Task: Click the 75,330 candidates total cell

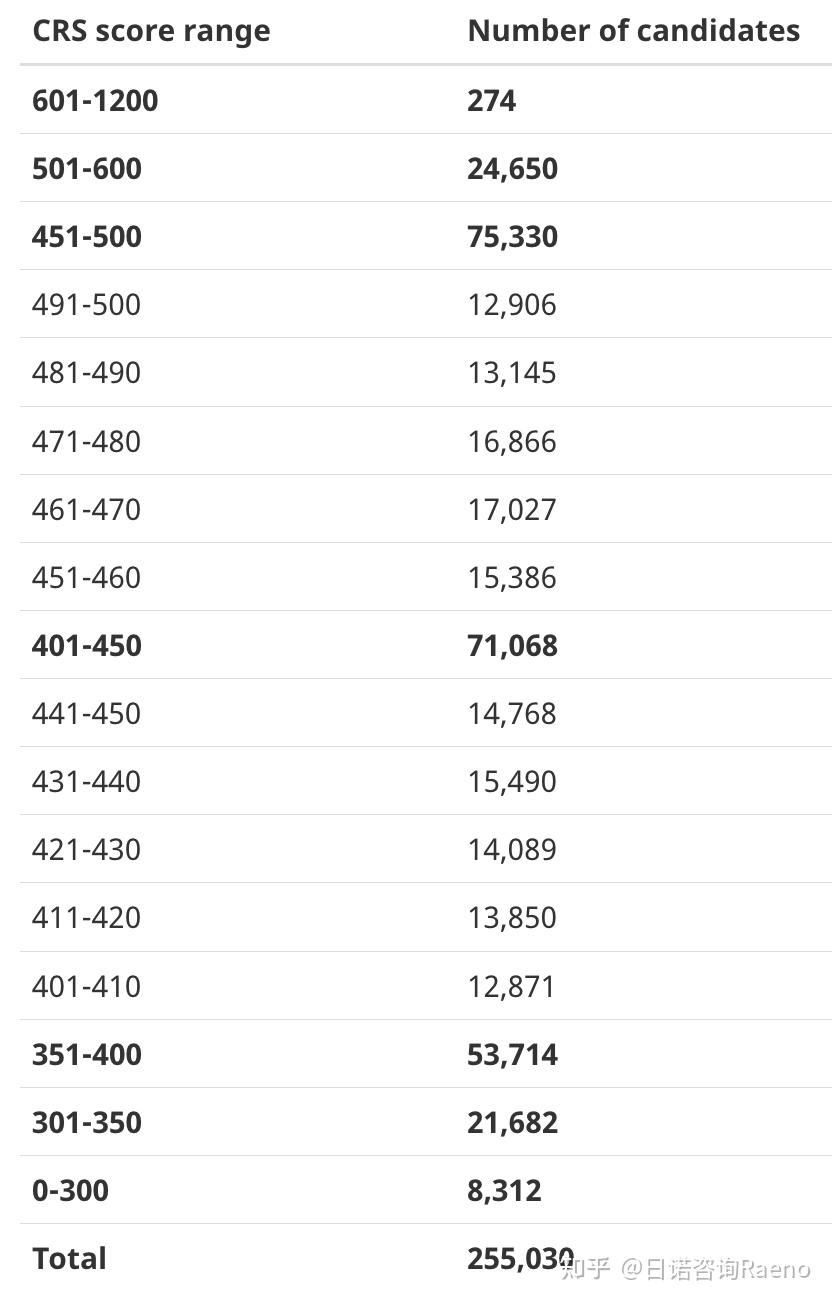Action: click(512, 236)
